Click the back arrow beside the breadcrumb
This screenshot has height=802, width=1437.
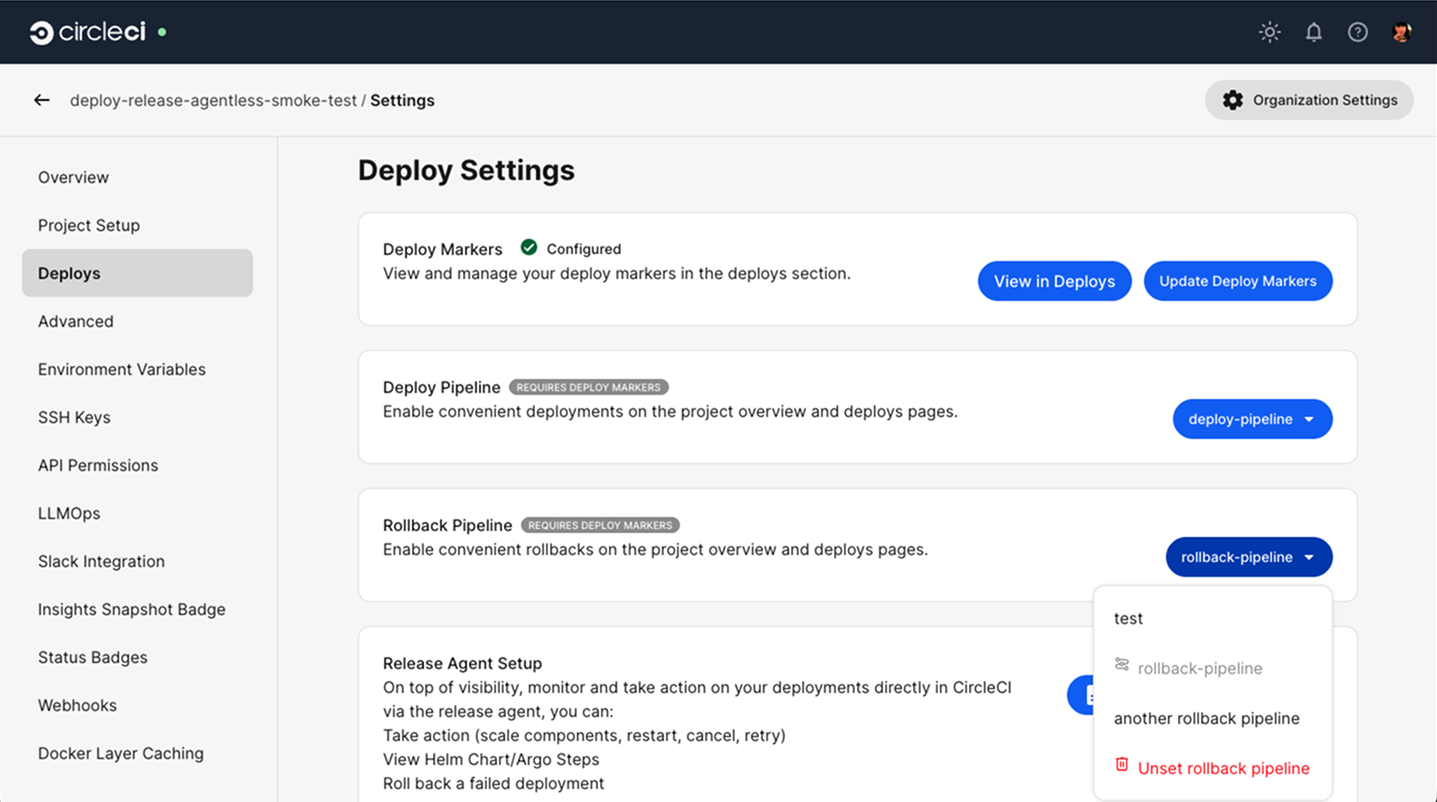[x=40, y=100]
